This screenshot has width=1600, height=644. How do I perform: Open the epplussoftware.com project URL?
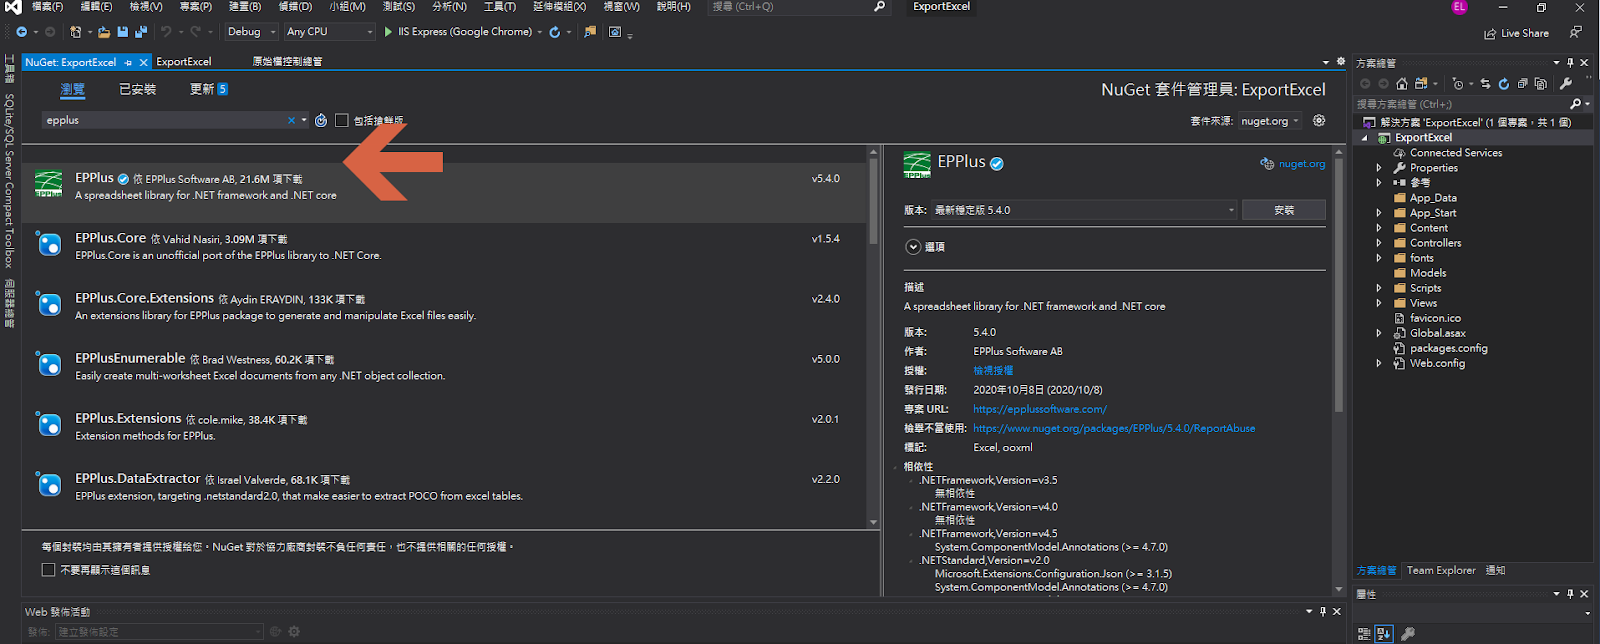tap(1040, 409)
